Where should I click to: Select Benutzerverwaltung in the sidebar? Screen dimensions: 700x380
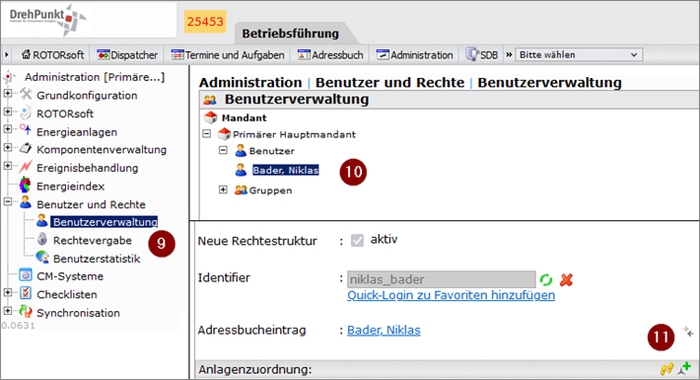105,222
